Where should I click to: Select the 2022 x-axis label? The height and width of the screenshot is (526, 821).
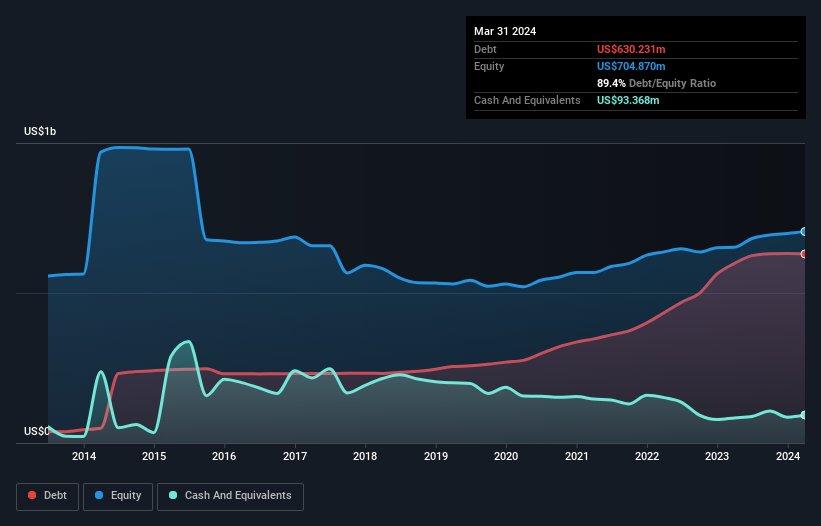coord(647,456)
